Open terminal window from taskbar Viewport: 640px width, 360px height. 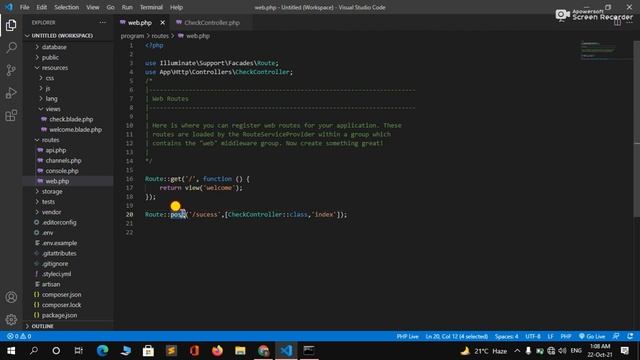click(309, 351)
